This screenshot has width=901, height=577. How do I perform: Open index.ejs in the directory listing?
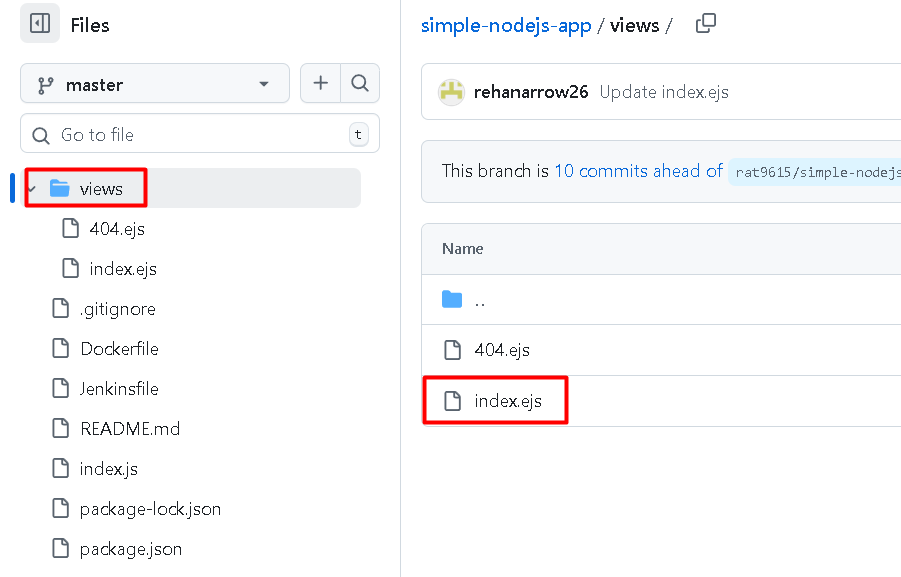[508, 401]
